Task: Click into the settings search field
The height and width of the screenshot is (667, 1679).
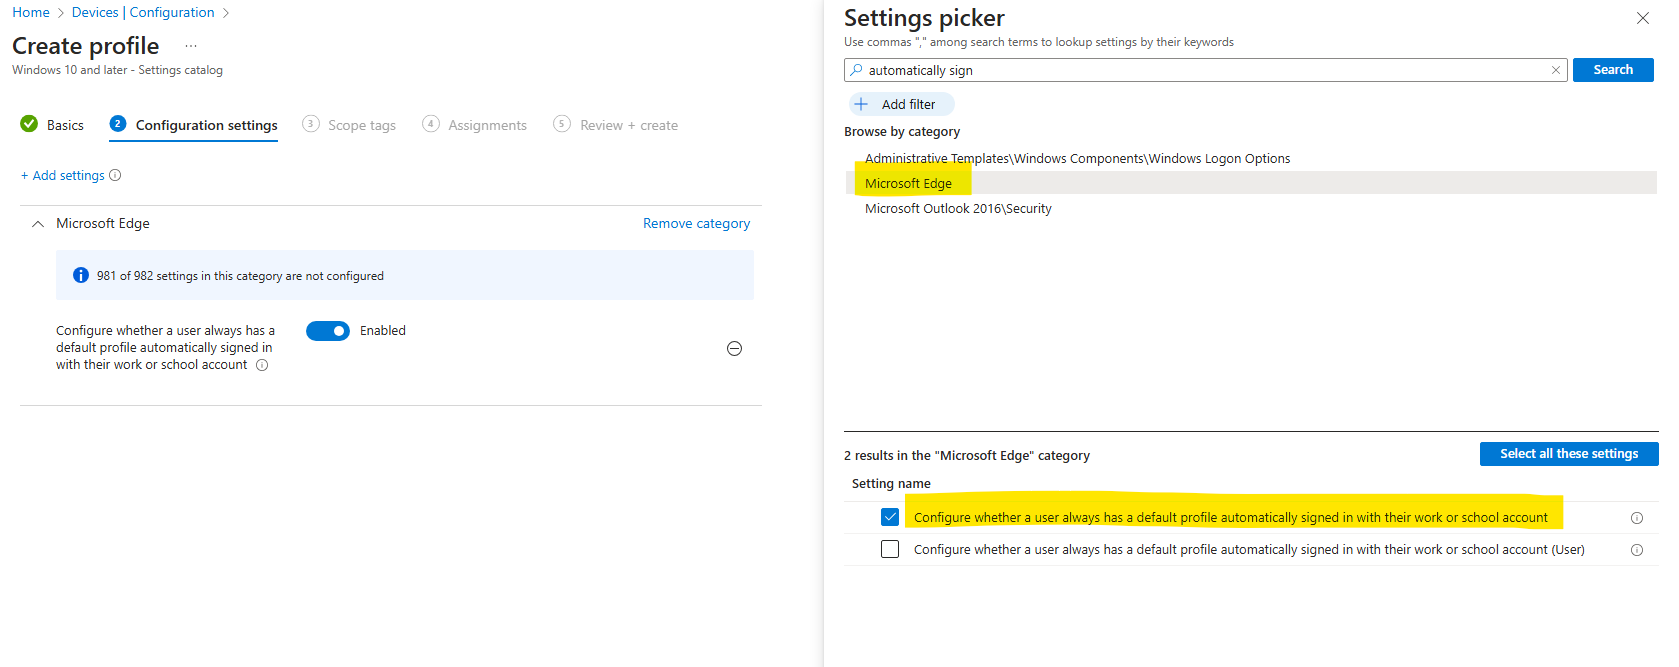Action: click(1205, 70)
